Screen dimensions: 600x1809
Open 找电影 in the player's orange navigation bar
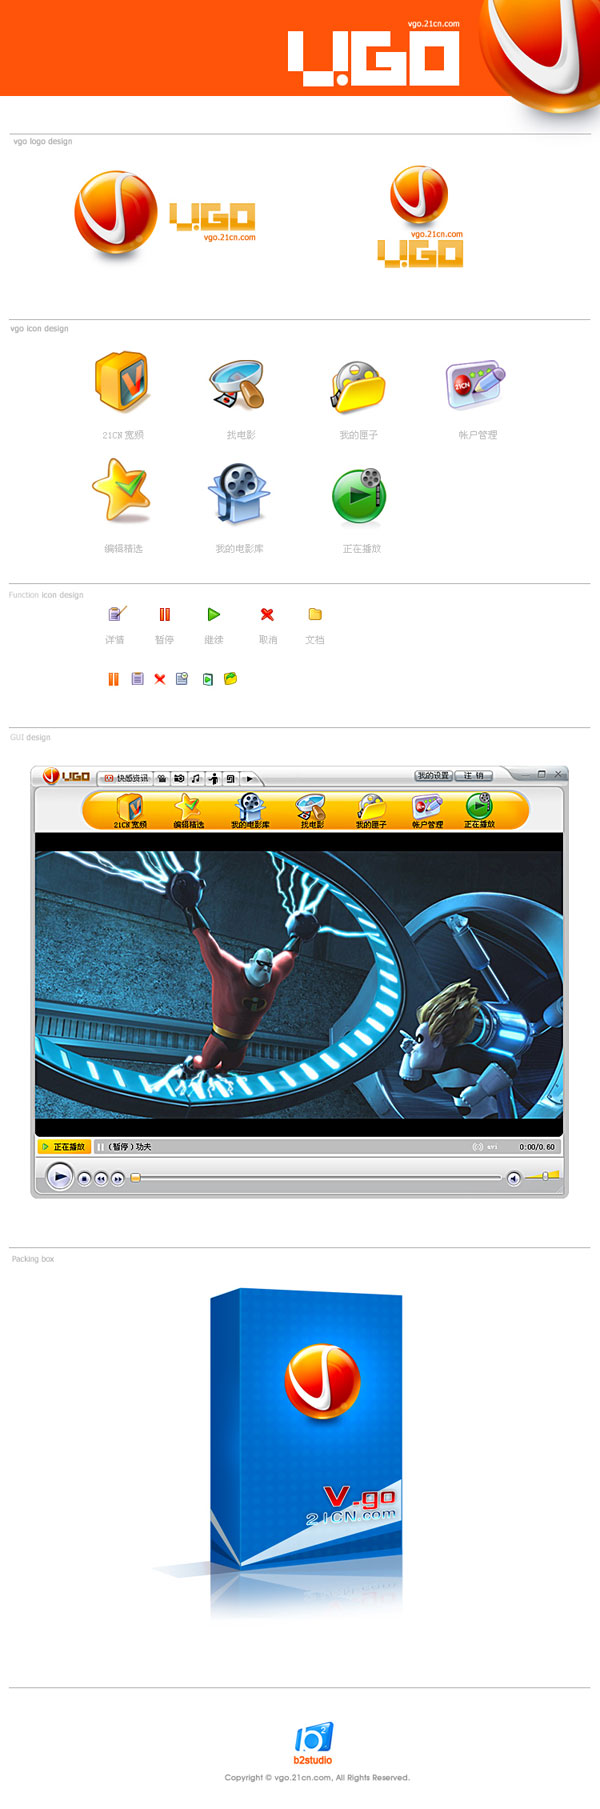coord(312,810)
